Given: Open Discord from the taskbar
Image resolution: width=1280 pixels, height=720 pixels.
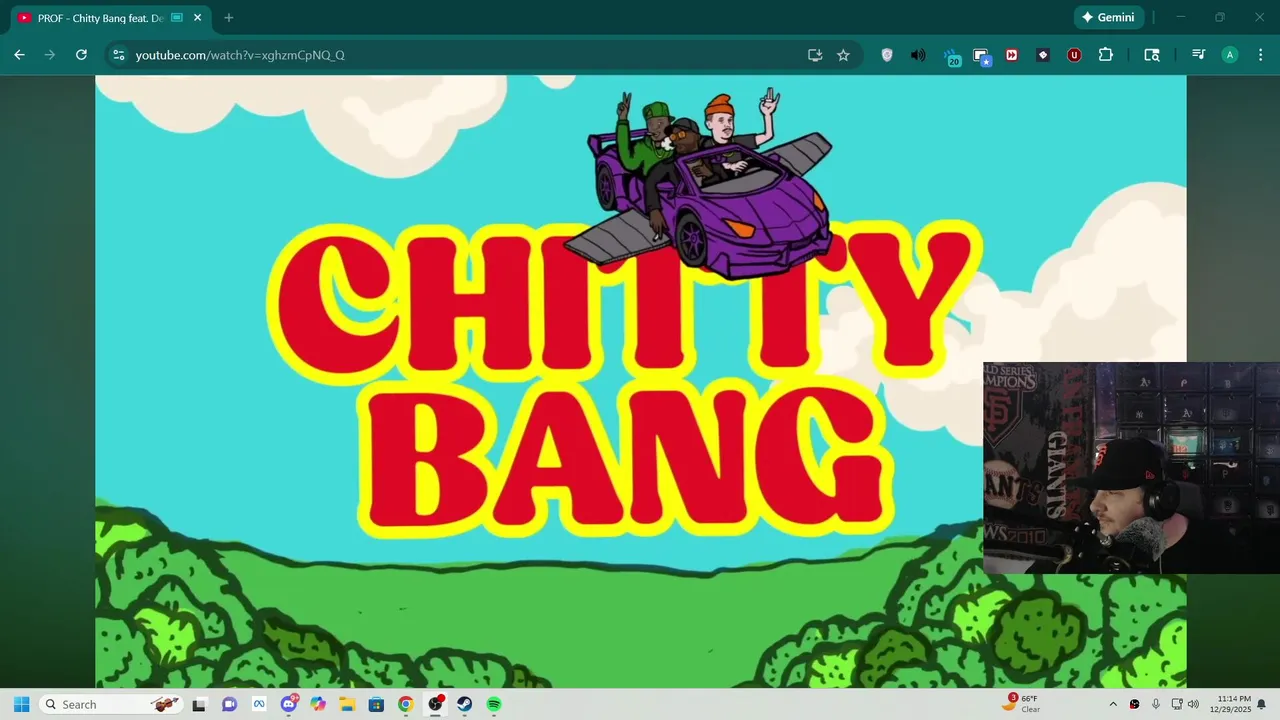Looking at the screenshot, I should (x=289, y=704).
